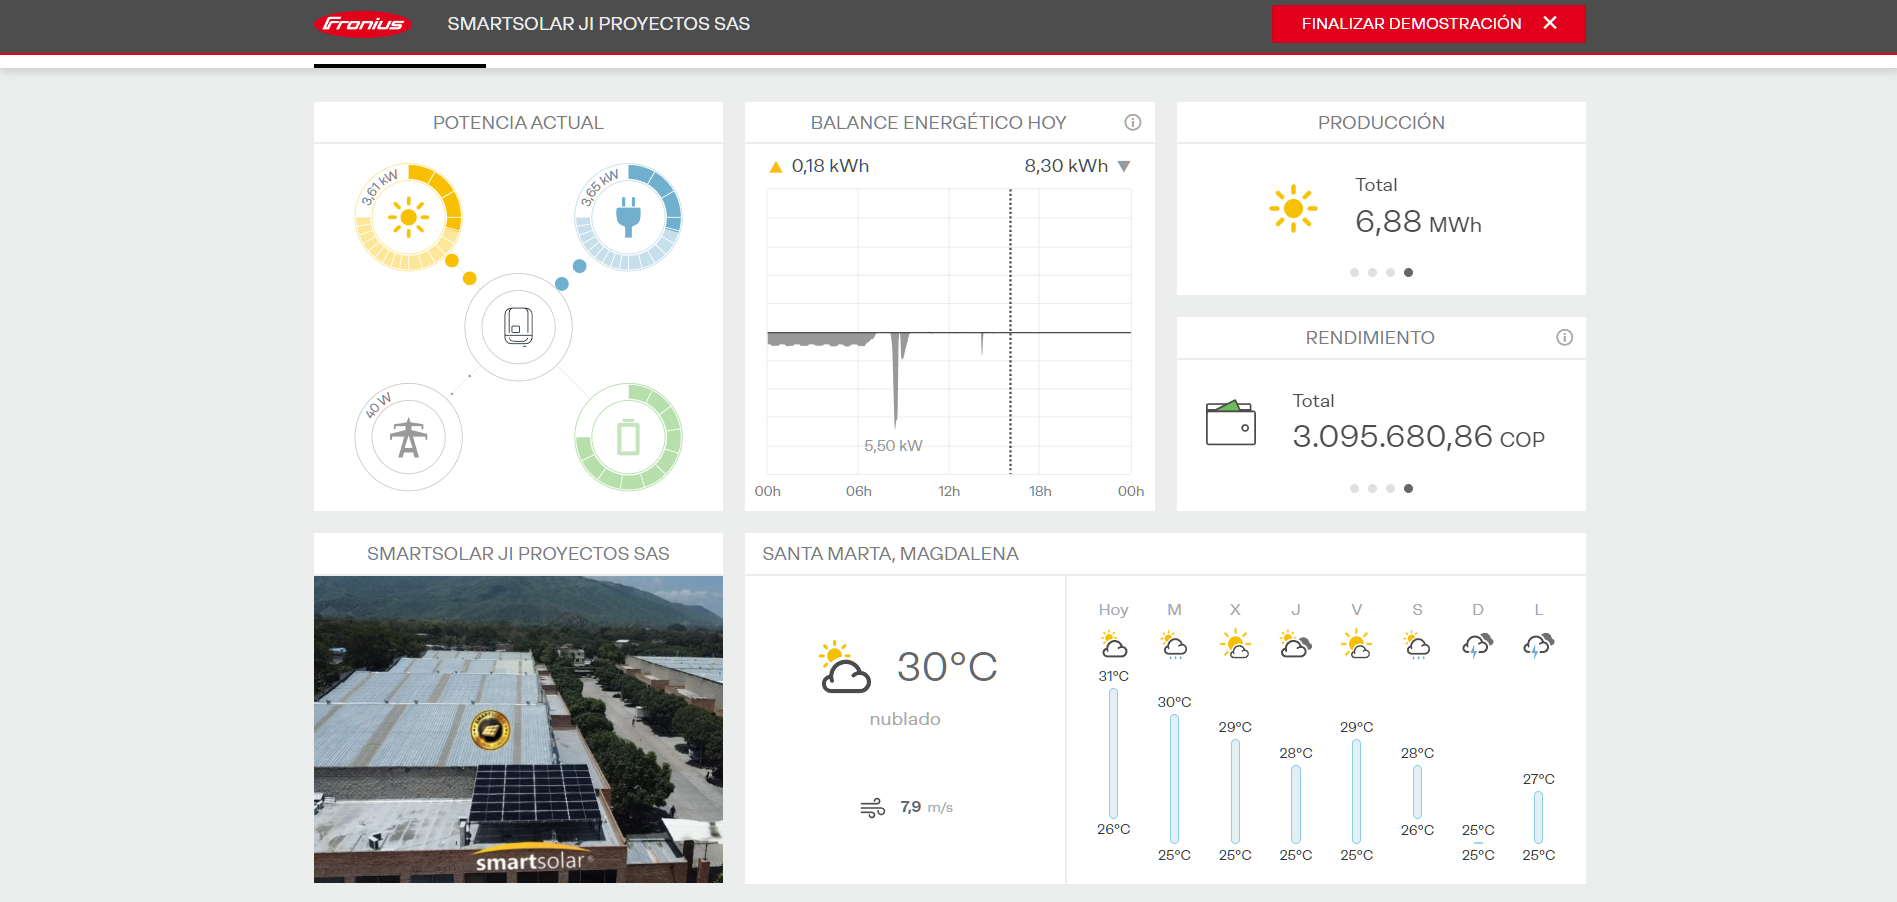Click the solar production sun icon
The height and width of the screenshot is (902, 1897).
pyautogui.click(x=408, y=217)
